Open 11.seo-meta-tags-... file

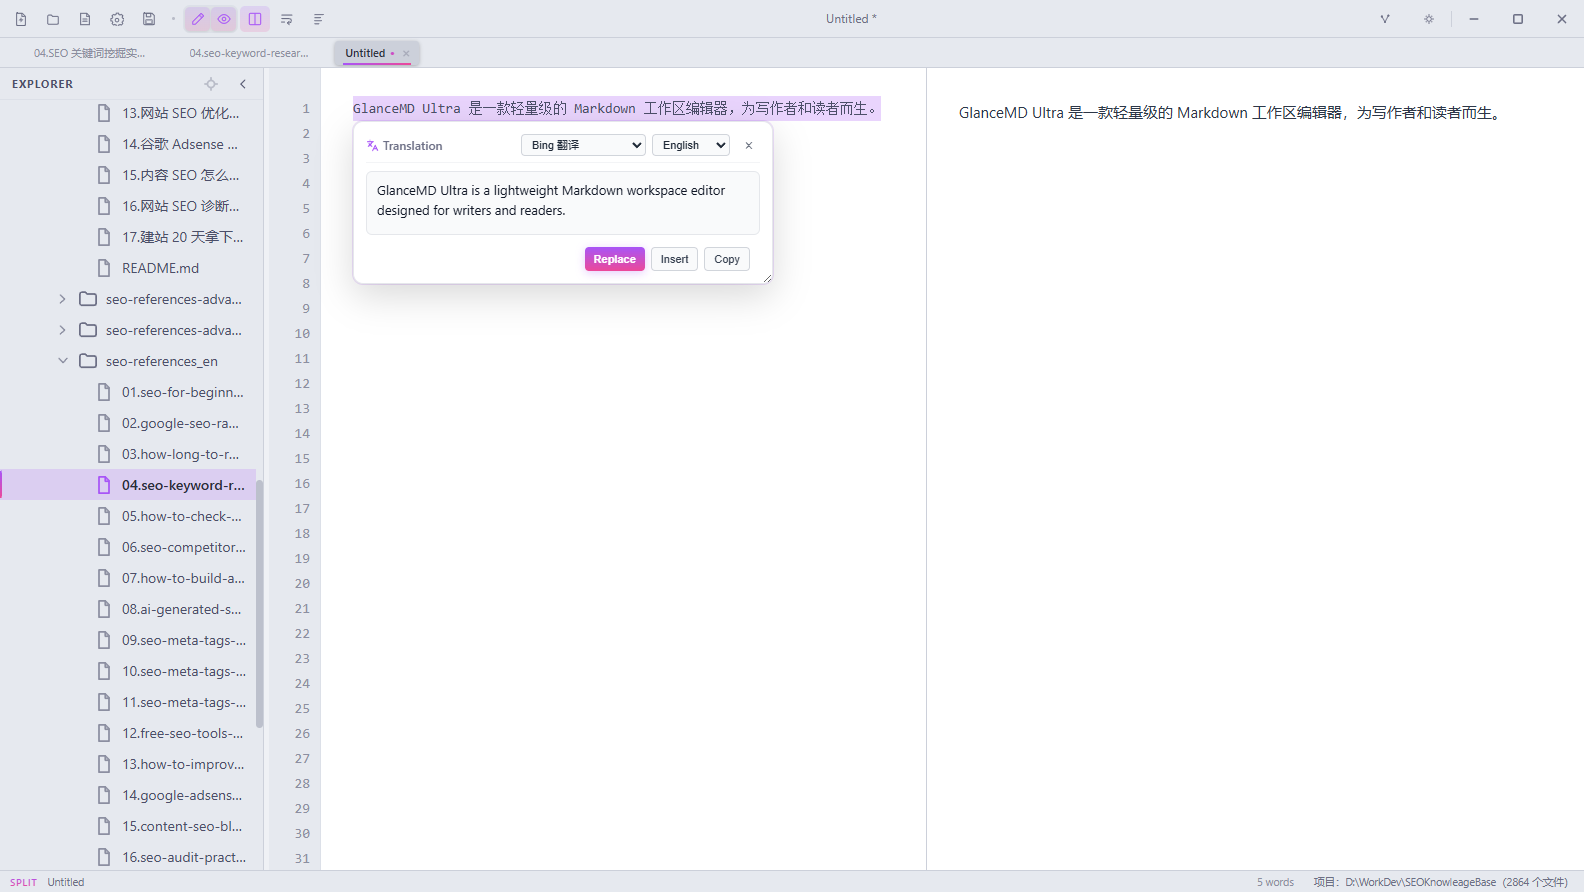pos(128,702)
